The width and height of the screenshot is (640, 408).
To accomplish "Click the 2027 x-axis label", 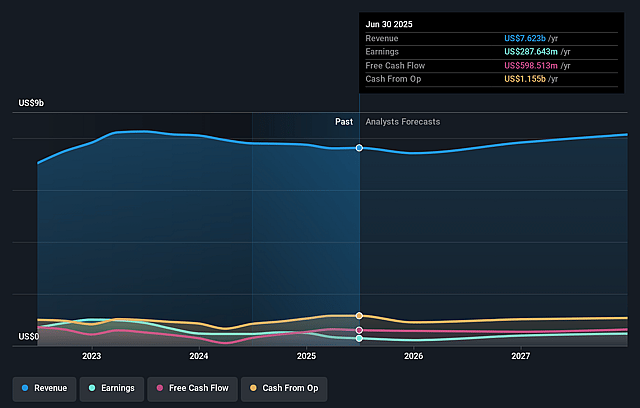I will pyautogui.click(x=521, y=356).
